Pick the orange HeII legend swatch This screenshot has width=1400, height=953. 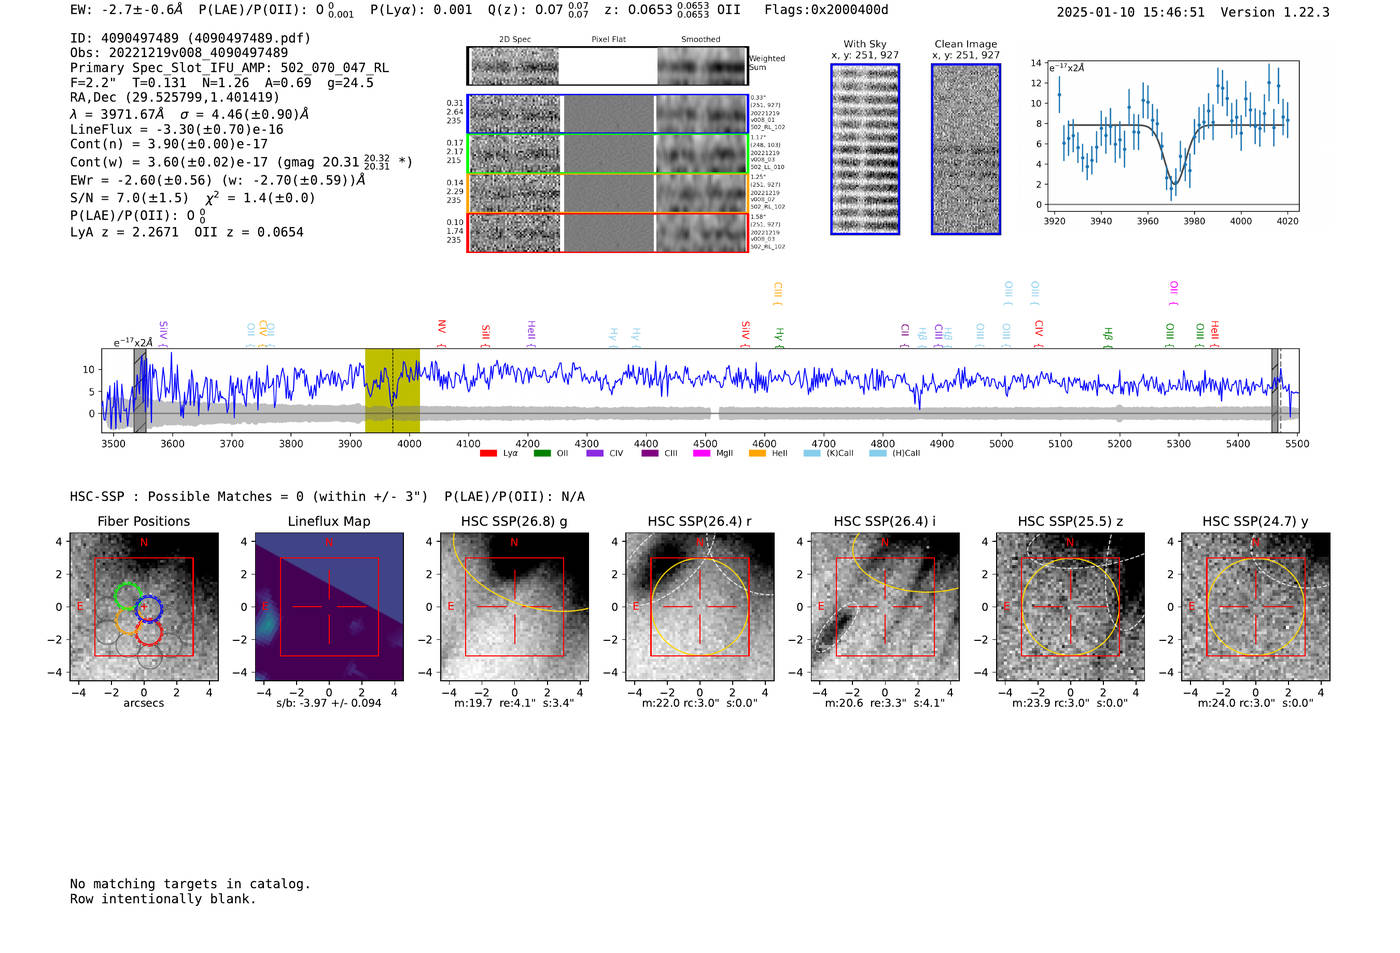[x=757, y=454]
